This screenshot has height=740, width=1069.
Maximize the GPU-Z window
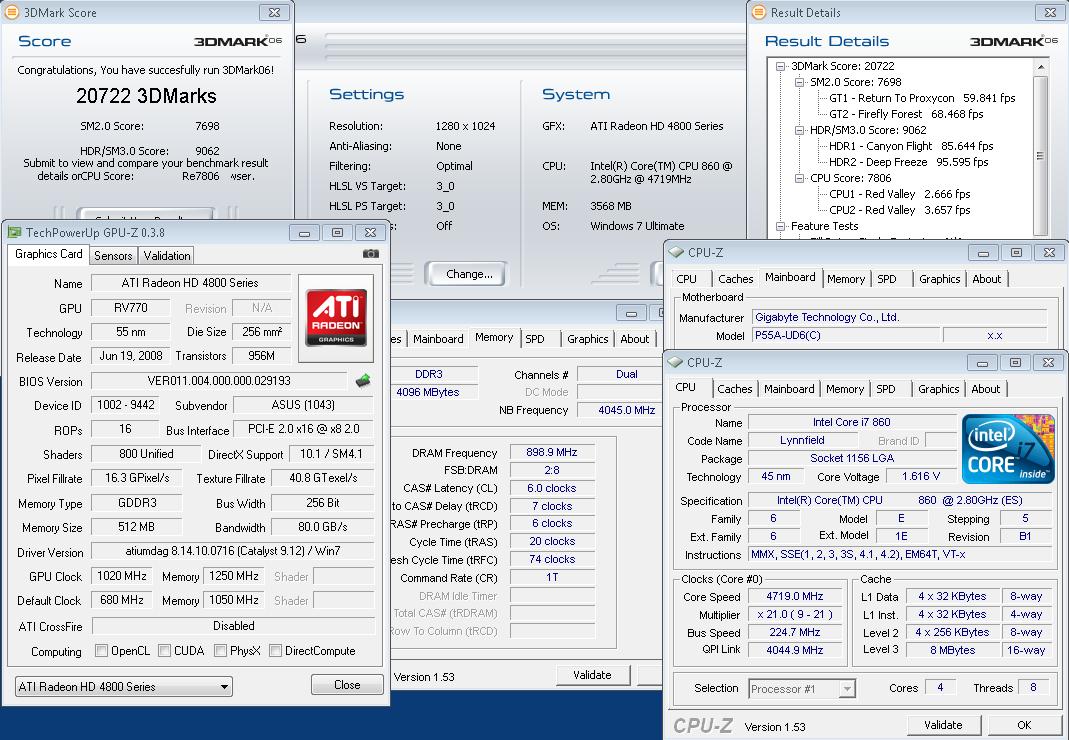337,233
